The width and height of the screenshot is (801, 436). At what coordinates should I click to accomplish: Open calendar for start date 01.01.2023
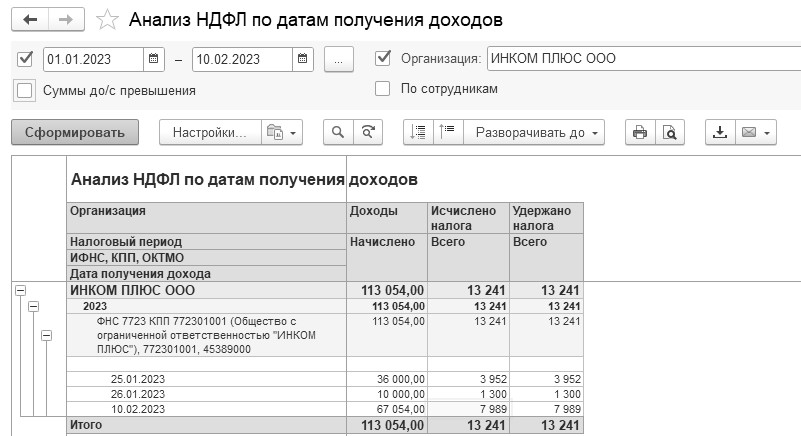153,59
